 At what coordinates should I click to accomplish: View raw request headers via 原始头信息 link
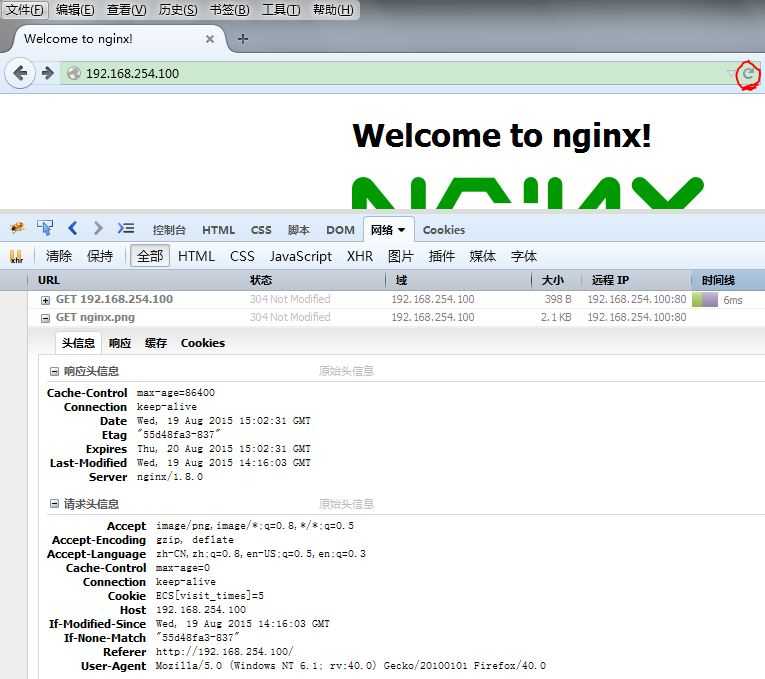[346, 504]
